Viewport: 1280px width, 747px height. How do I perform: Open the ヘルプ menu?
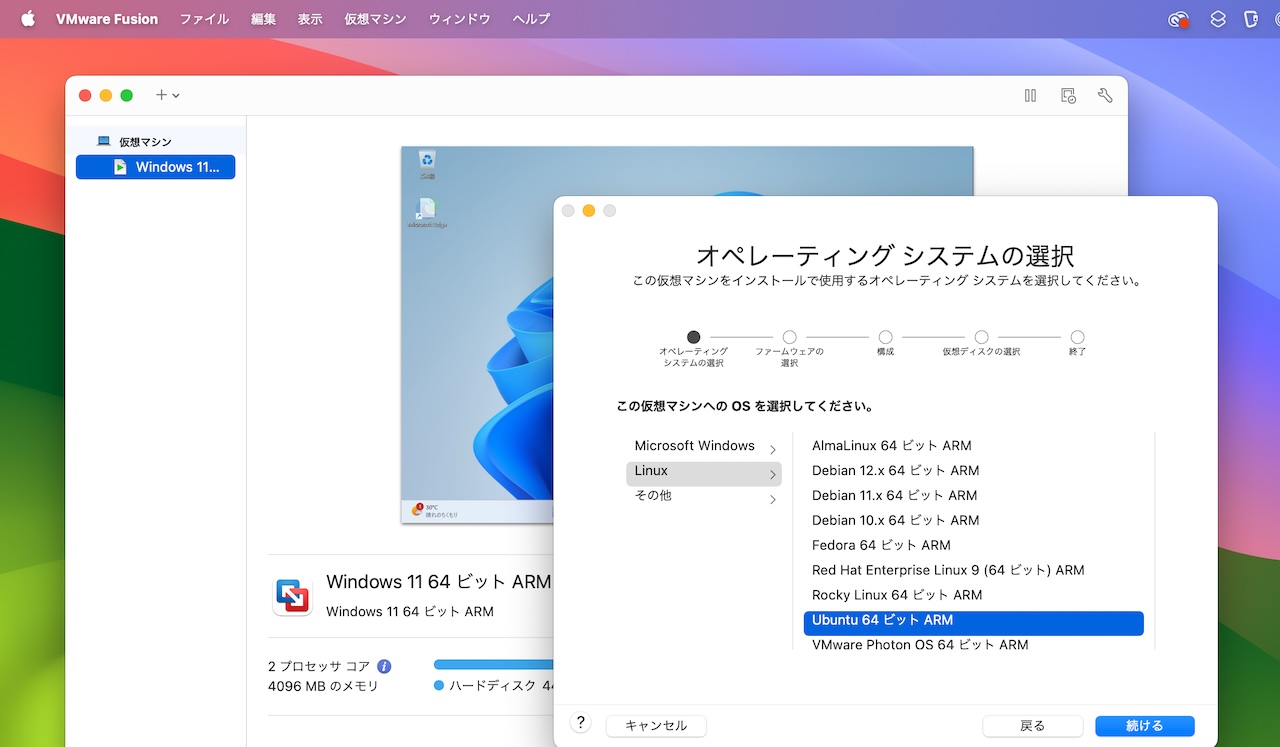[x=531, y=19]
